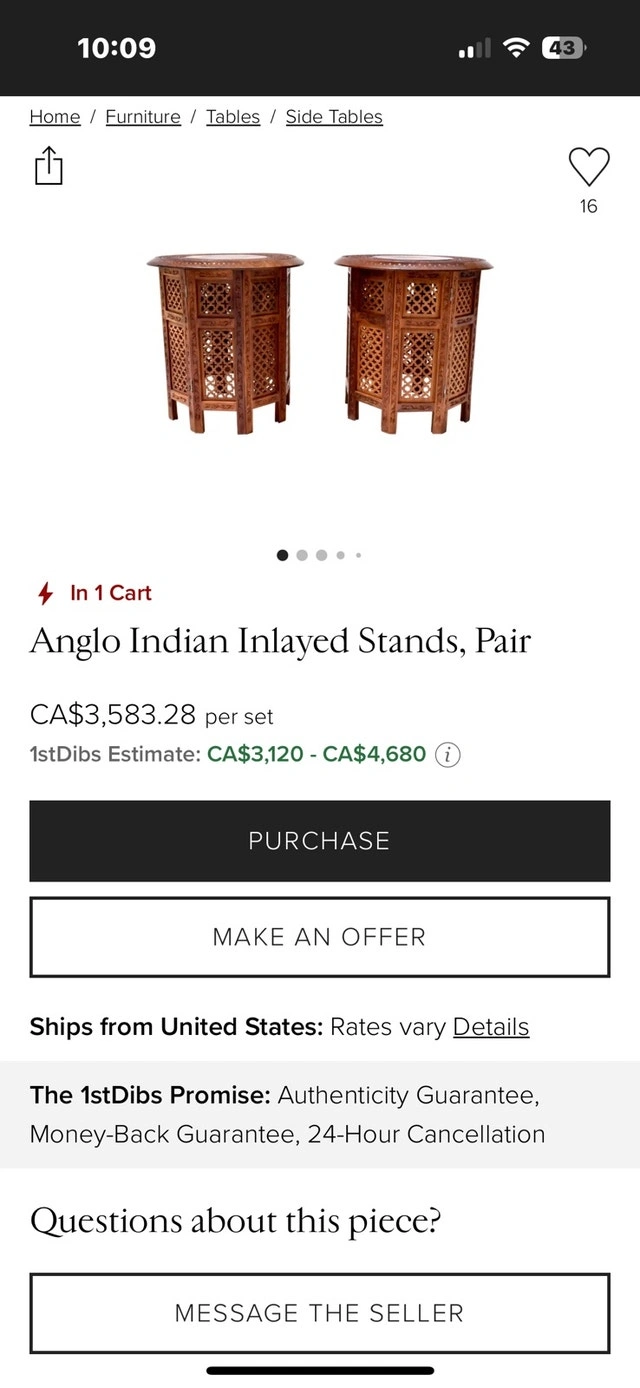
Task: Jump to third carousel image dot
Action: [x=321, y=556]
